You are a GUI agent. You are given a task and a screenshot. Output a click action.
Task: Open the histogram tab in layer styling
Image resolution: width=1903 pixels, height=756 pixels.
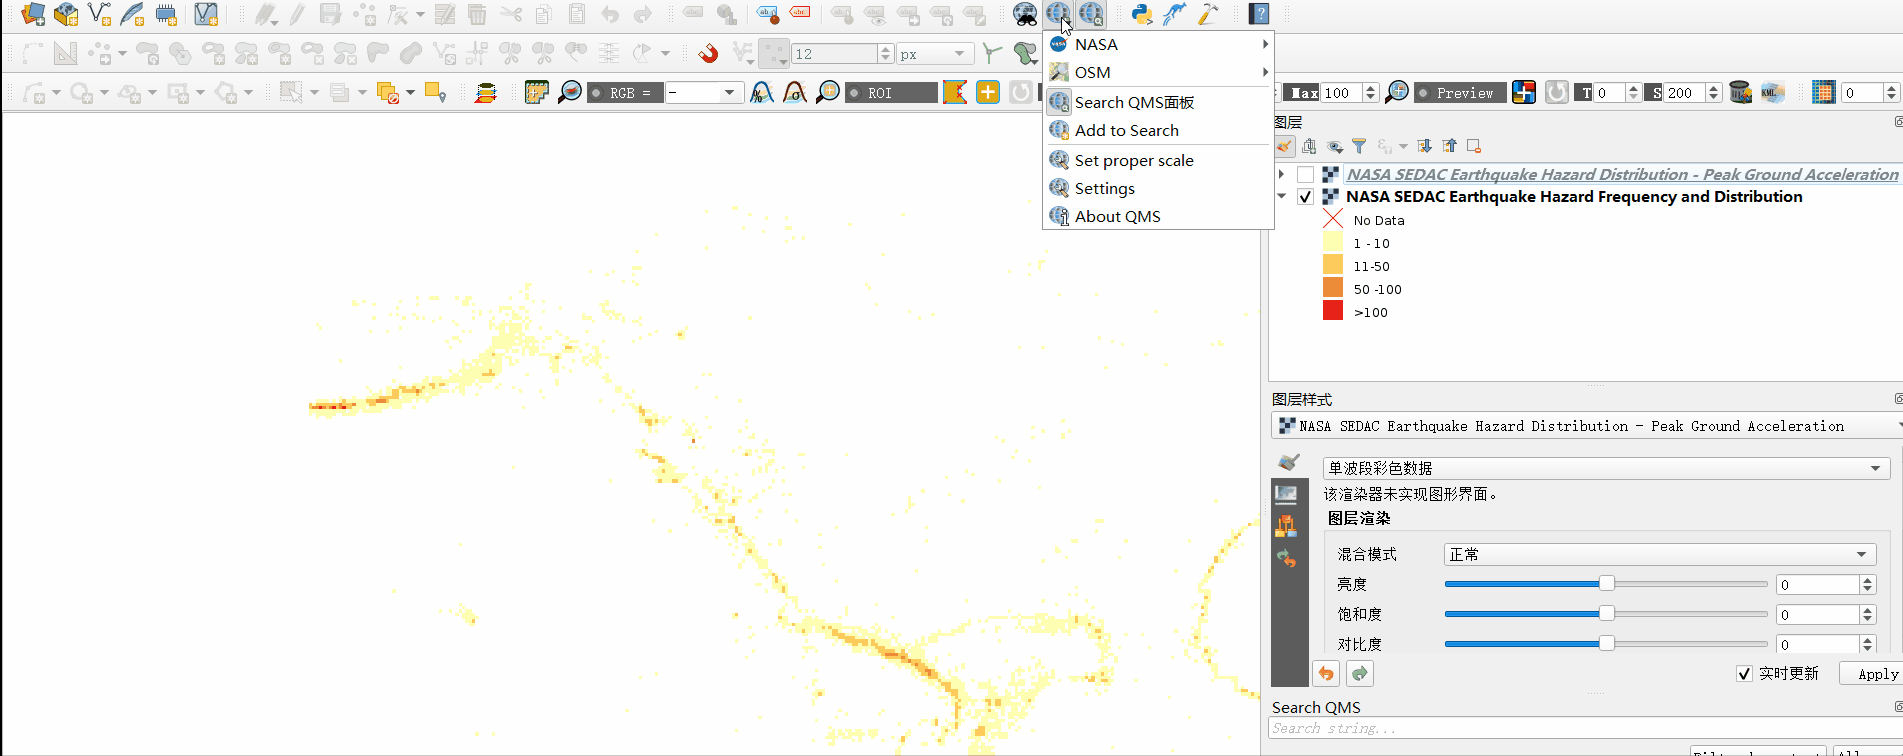point(1286,526)
